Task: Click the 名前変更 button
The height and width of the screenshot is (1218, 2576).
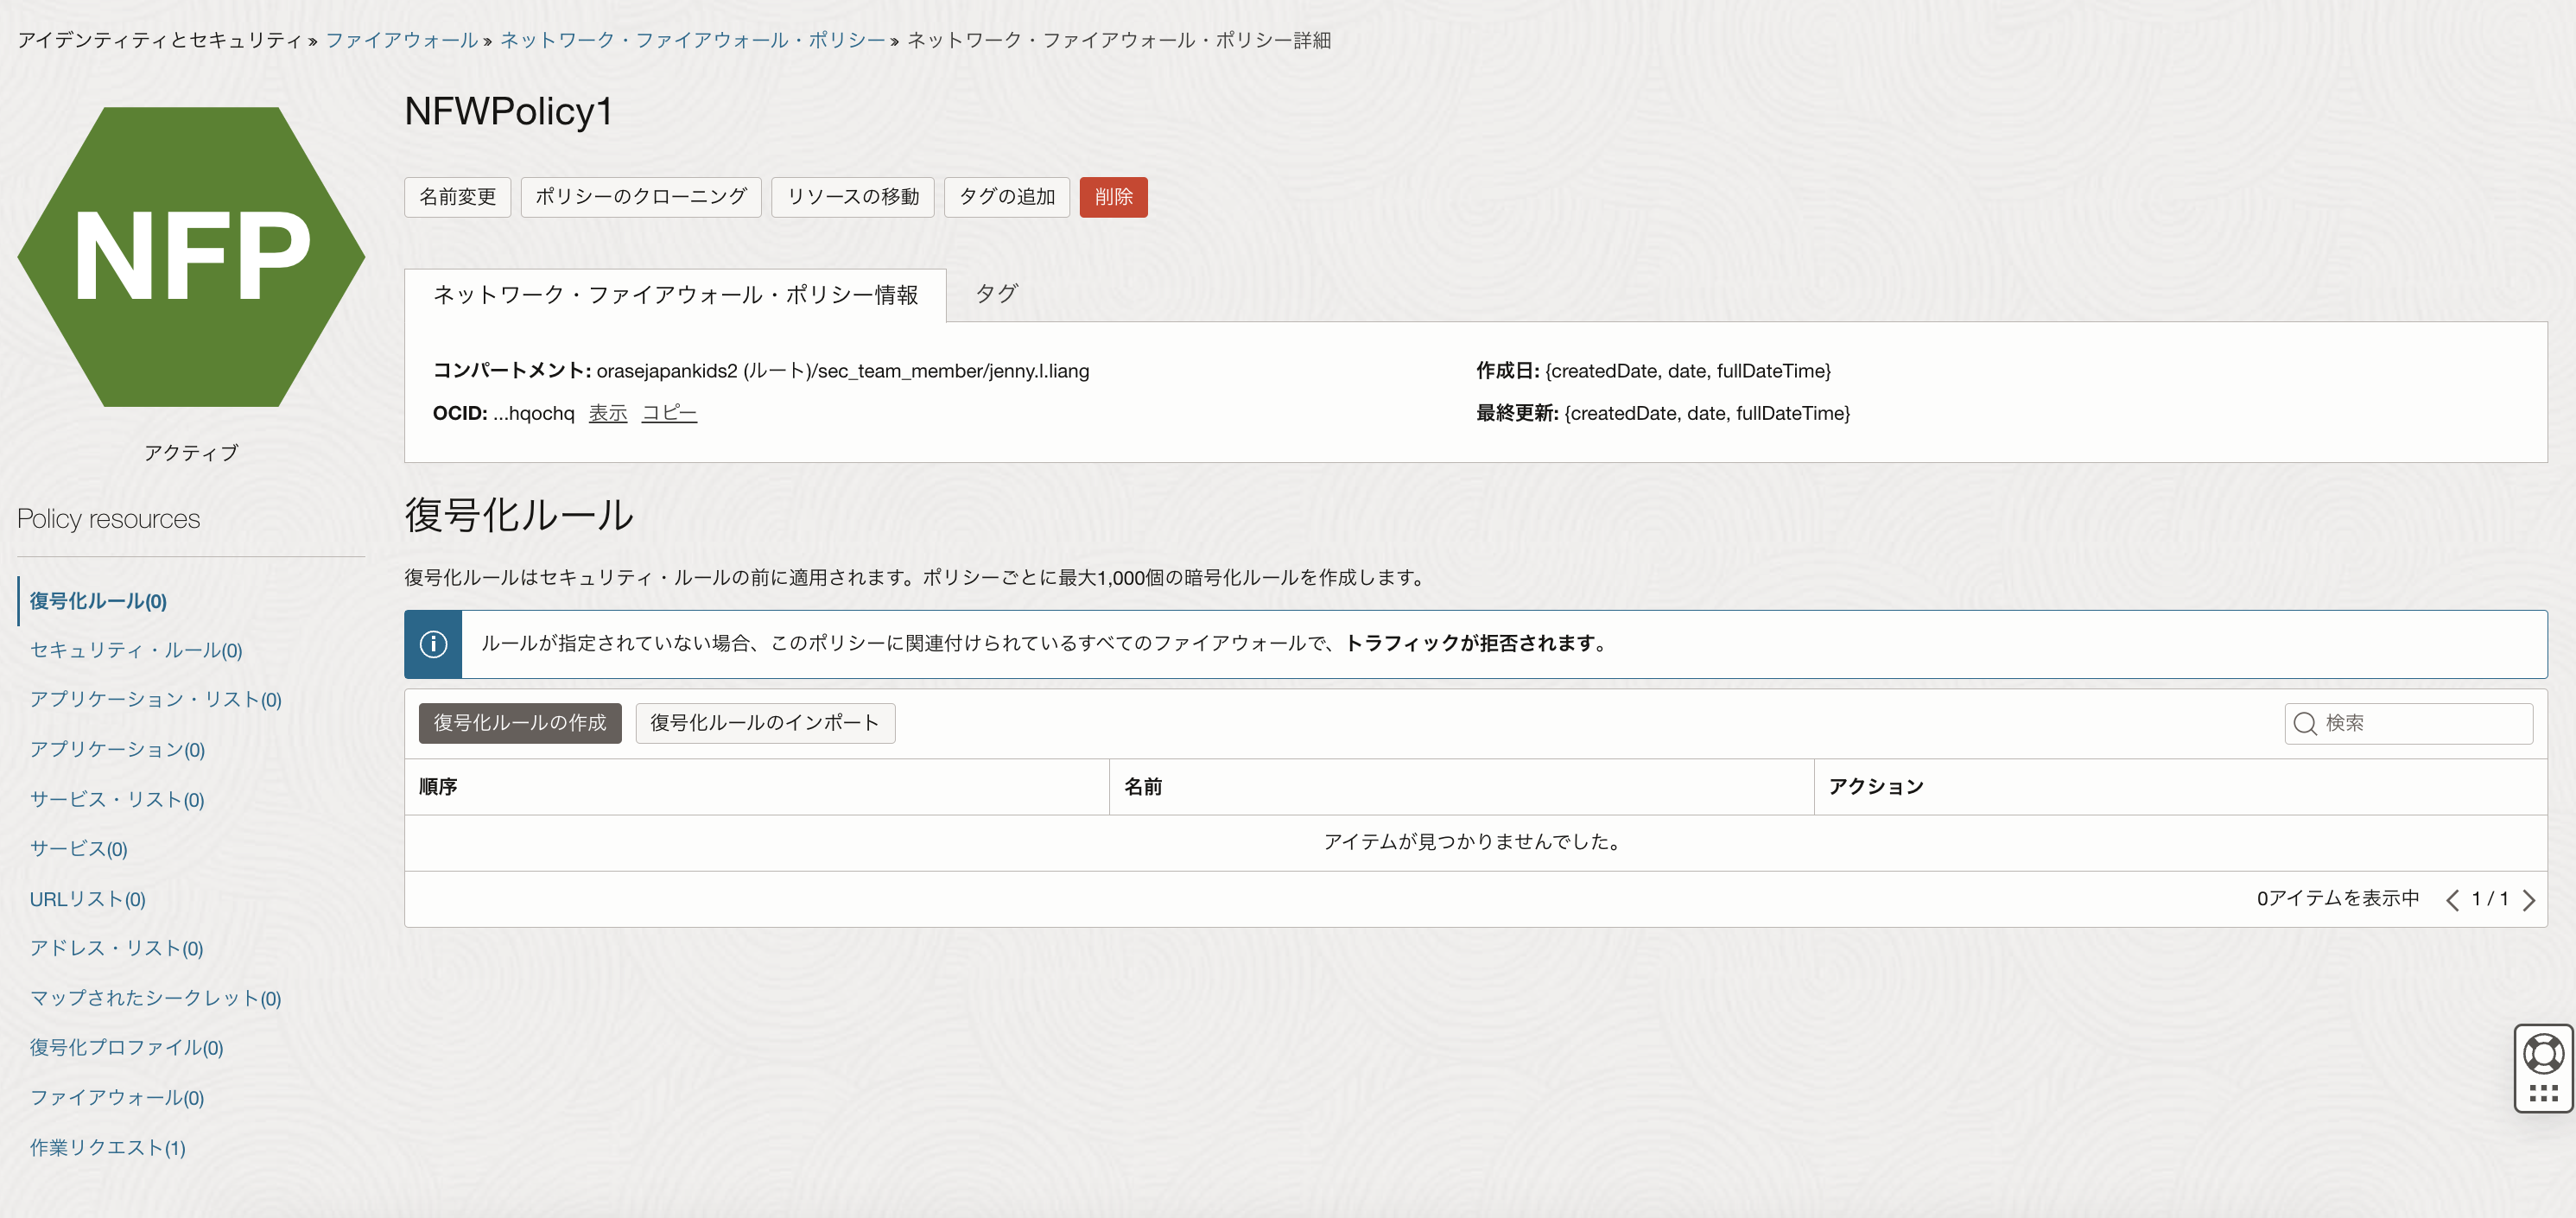Action: coord(457,197)
